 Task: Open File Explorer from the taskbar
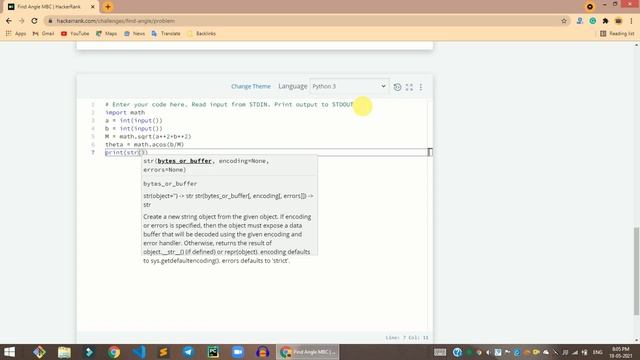(64, 352)
